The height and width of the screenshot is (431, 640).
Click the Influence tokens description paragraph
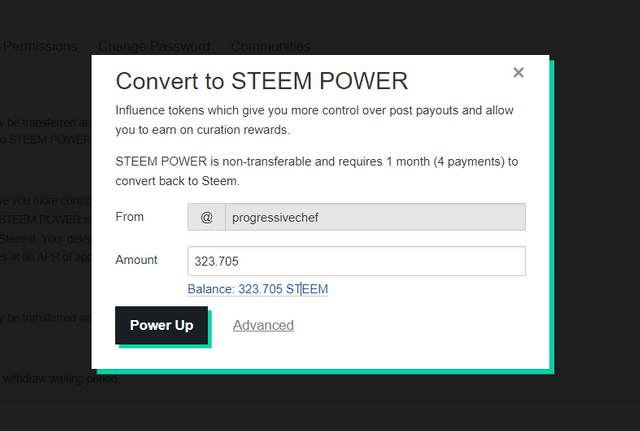click(314, 120)
